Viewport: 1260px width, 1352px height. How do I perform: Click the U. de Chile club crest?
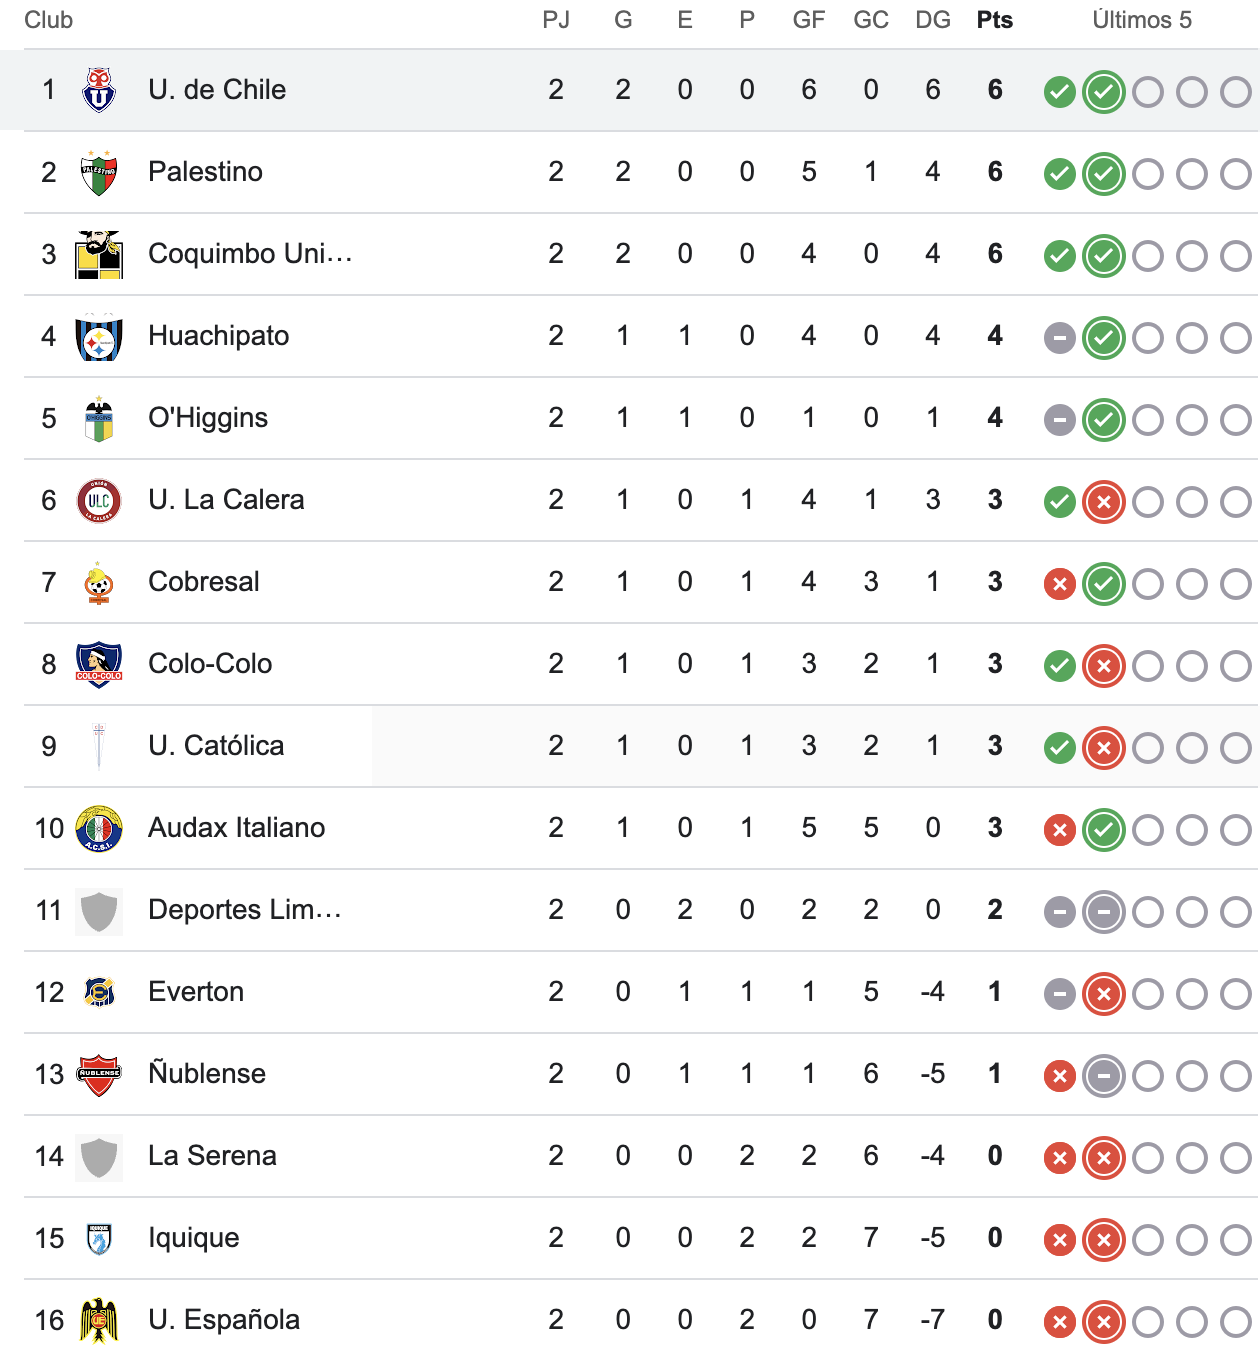coord(97,90)
